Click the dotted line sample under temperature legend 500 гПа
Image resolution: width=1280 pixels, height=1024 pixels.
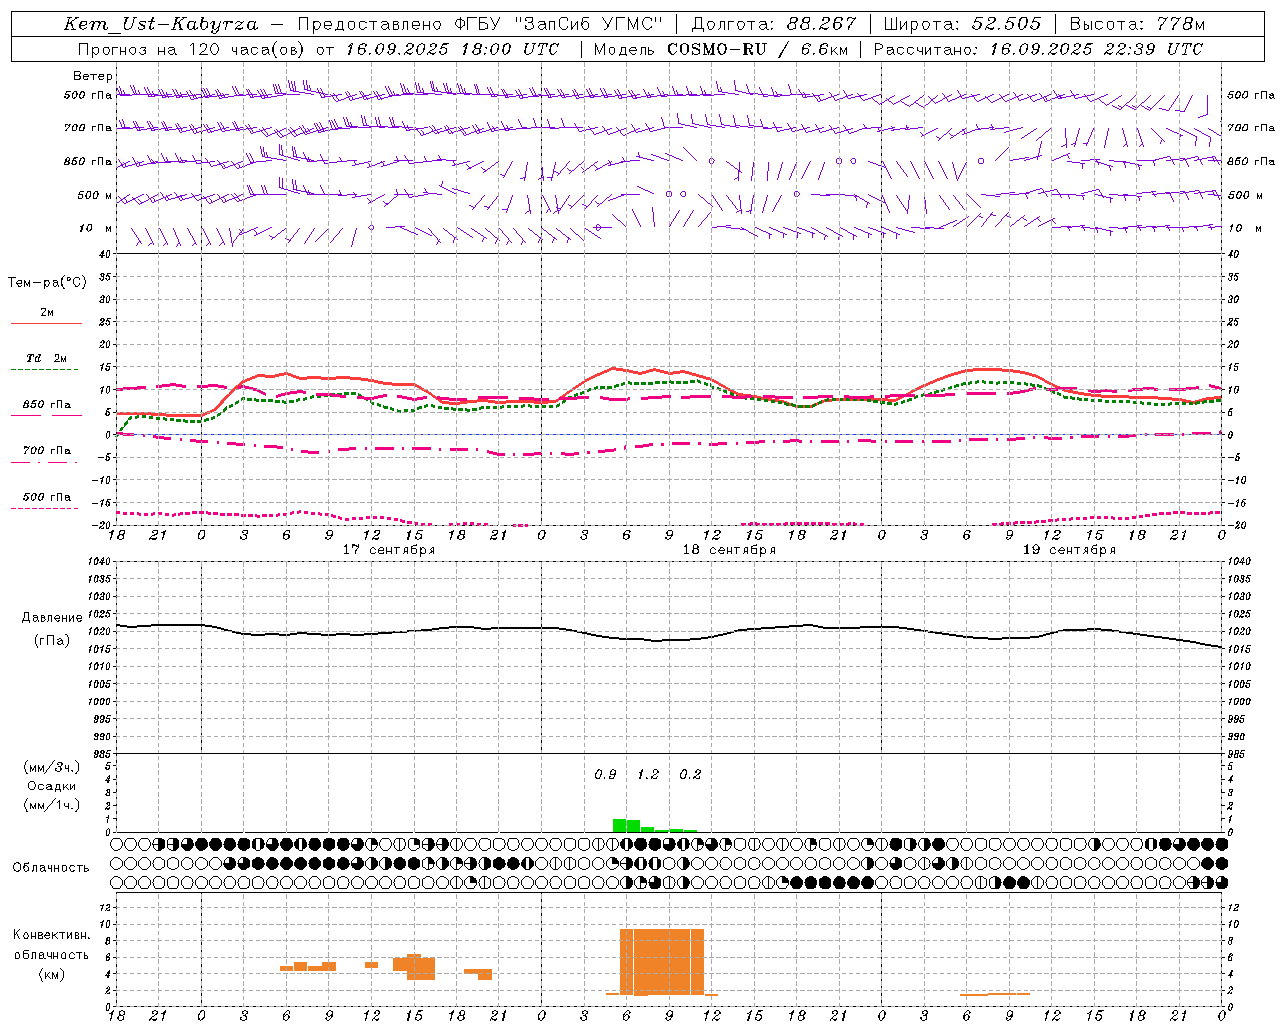coord(44,508)
